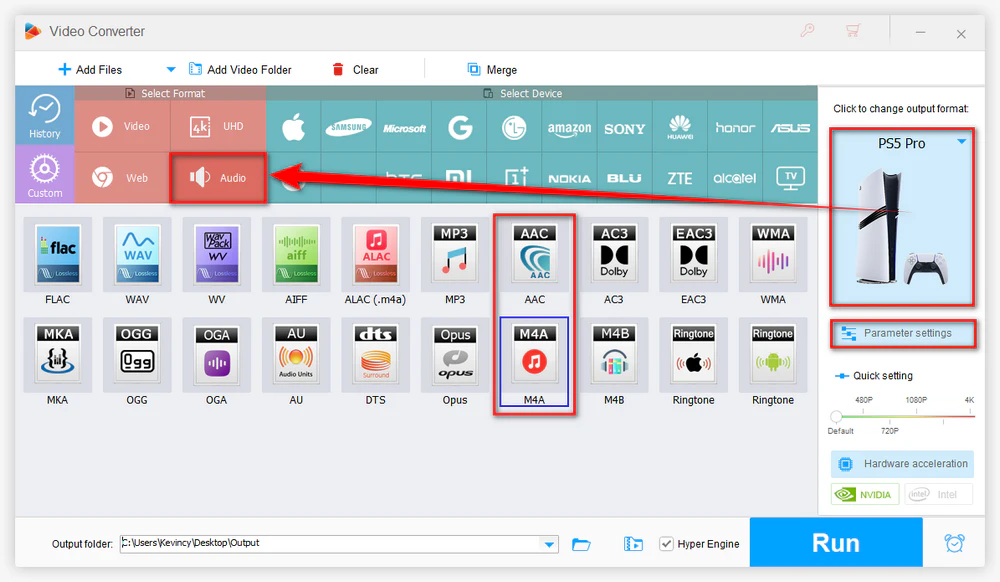The height and width of the screenshot is (582, 1000).
Task: Open the PS5 Pro output format dropdown
Action: click(x=962, y=142)
